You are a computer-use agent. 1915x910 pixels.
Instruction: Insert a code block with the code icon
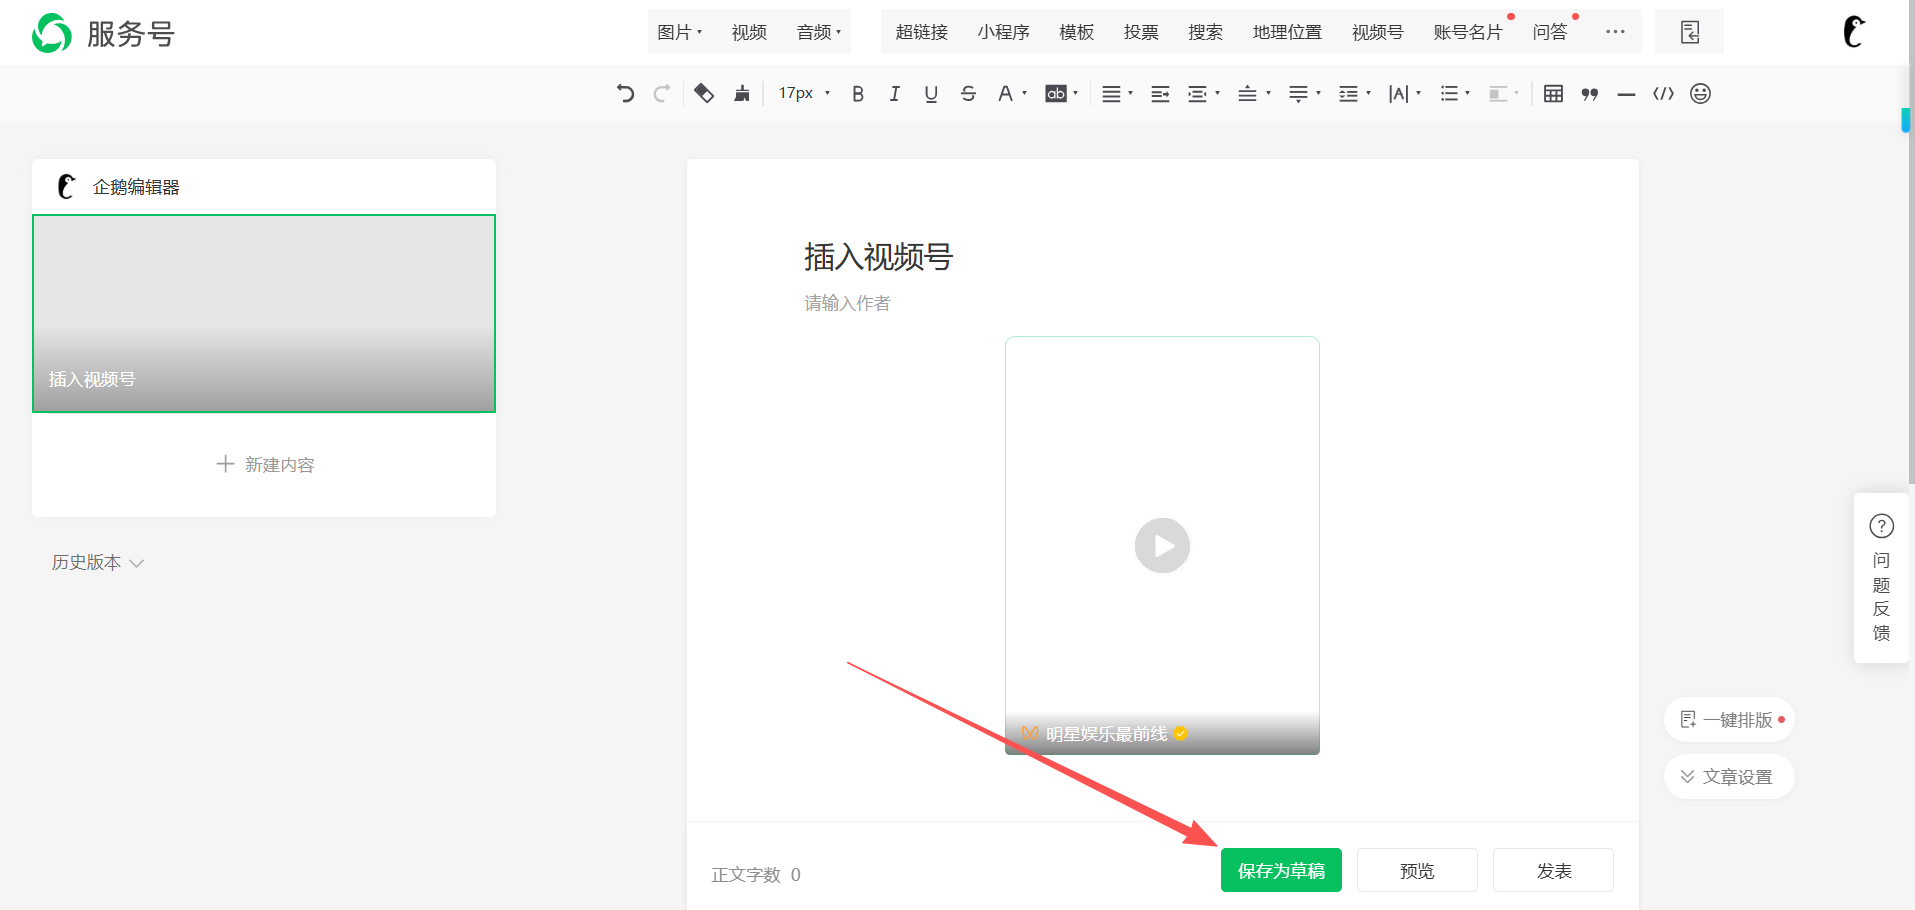coord(1663,94)
